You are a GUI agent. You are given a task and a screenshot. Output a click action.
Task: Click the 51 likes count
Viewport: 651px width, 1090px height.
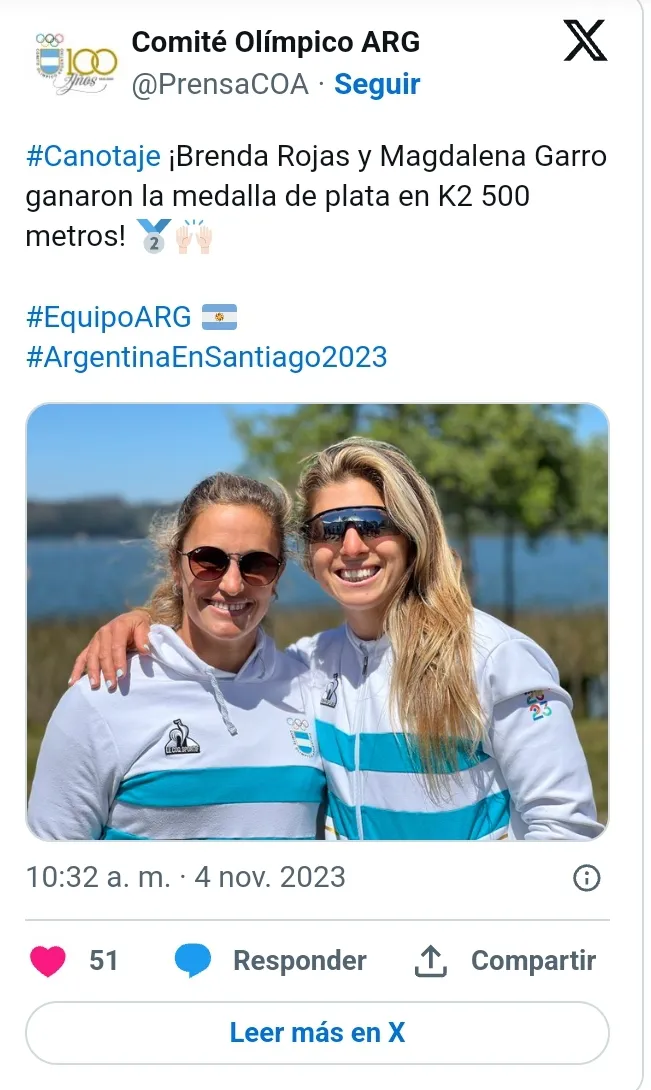point(104,961)
